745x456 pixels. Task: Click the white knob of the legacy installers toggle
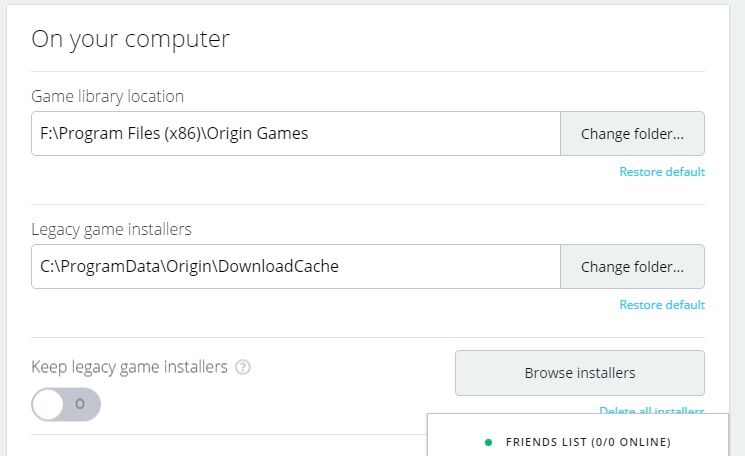[50, 404]
